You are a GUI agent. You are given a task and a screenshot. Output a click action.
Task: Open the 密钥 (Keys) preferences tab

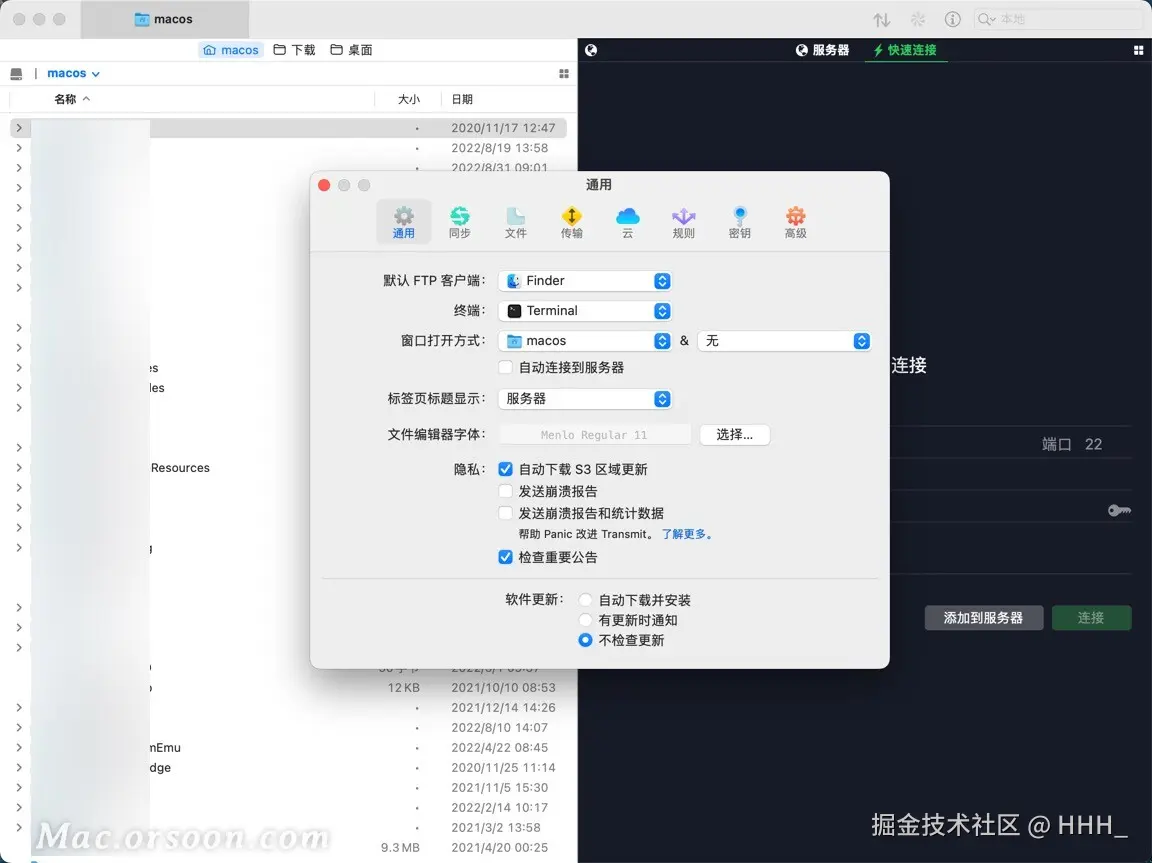tap(739, 222)
